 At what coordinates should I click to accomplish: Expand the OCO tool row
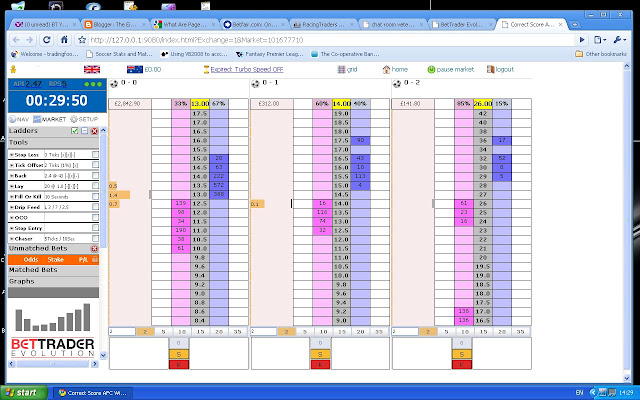12,218
